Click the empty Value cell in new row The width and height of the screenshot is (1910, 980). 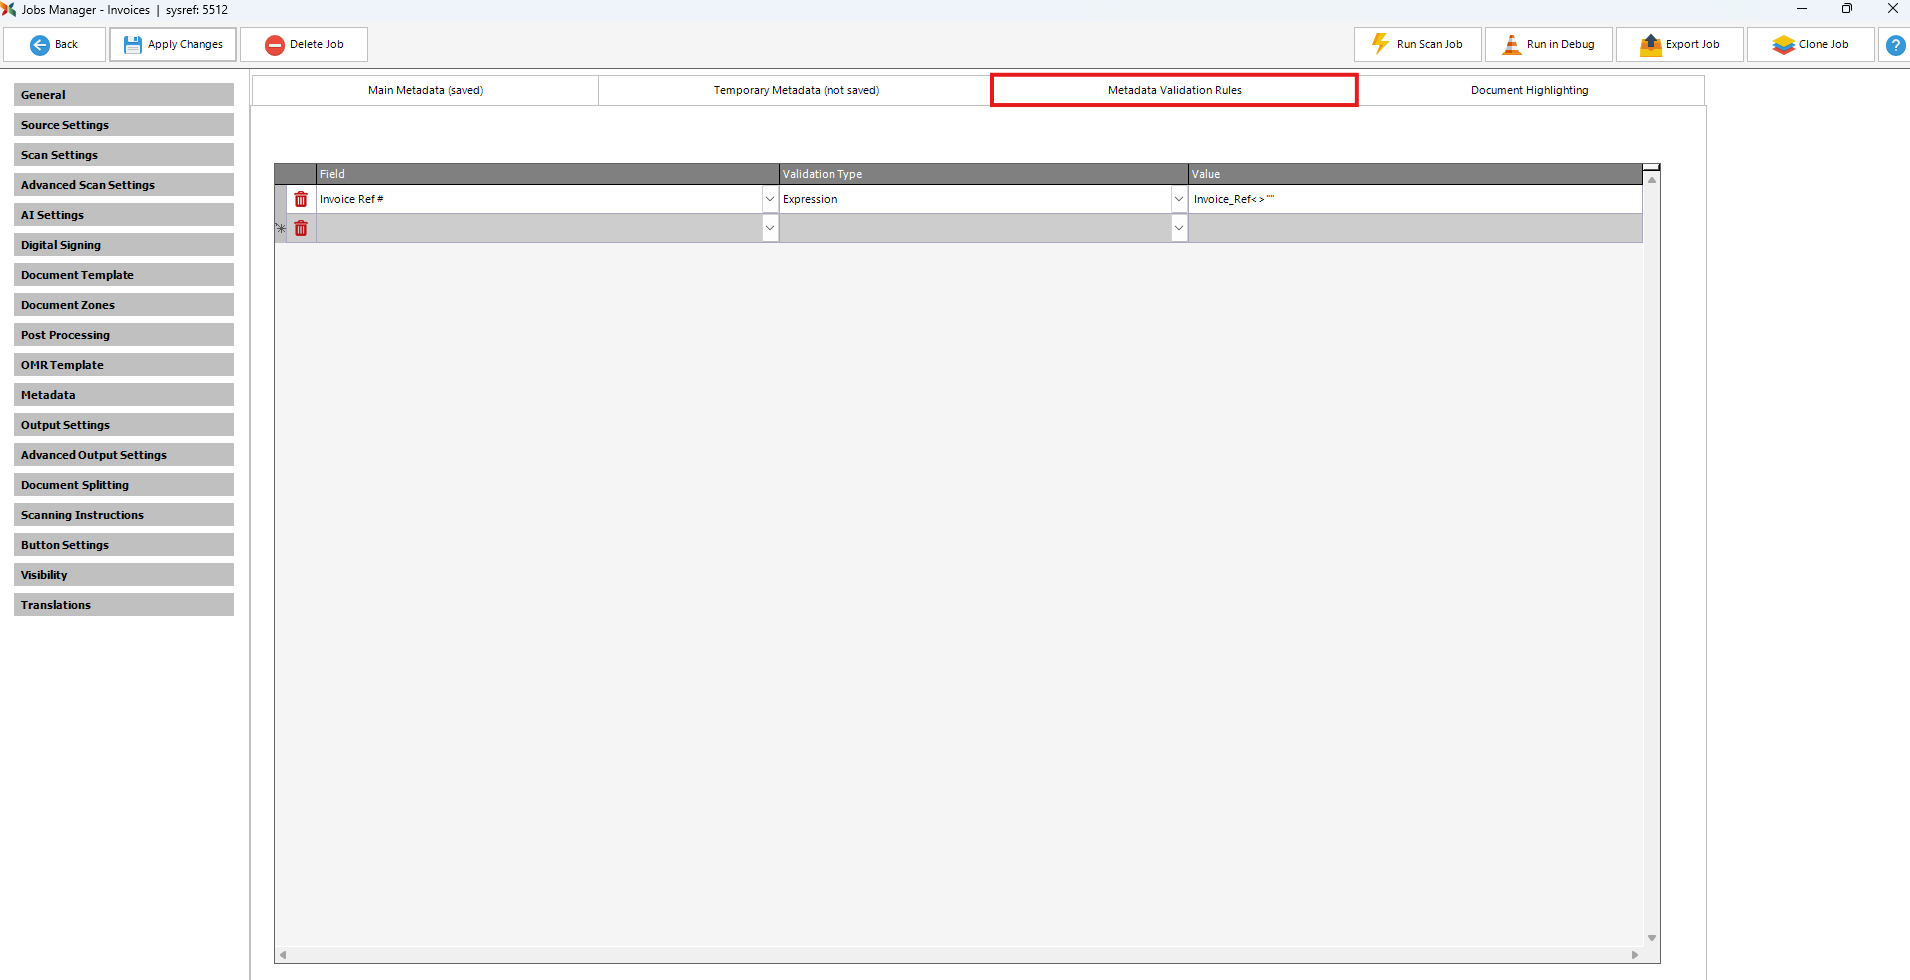point(1415,228)
